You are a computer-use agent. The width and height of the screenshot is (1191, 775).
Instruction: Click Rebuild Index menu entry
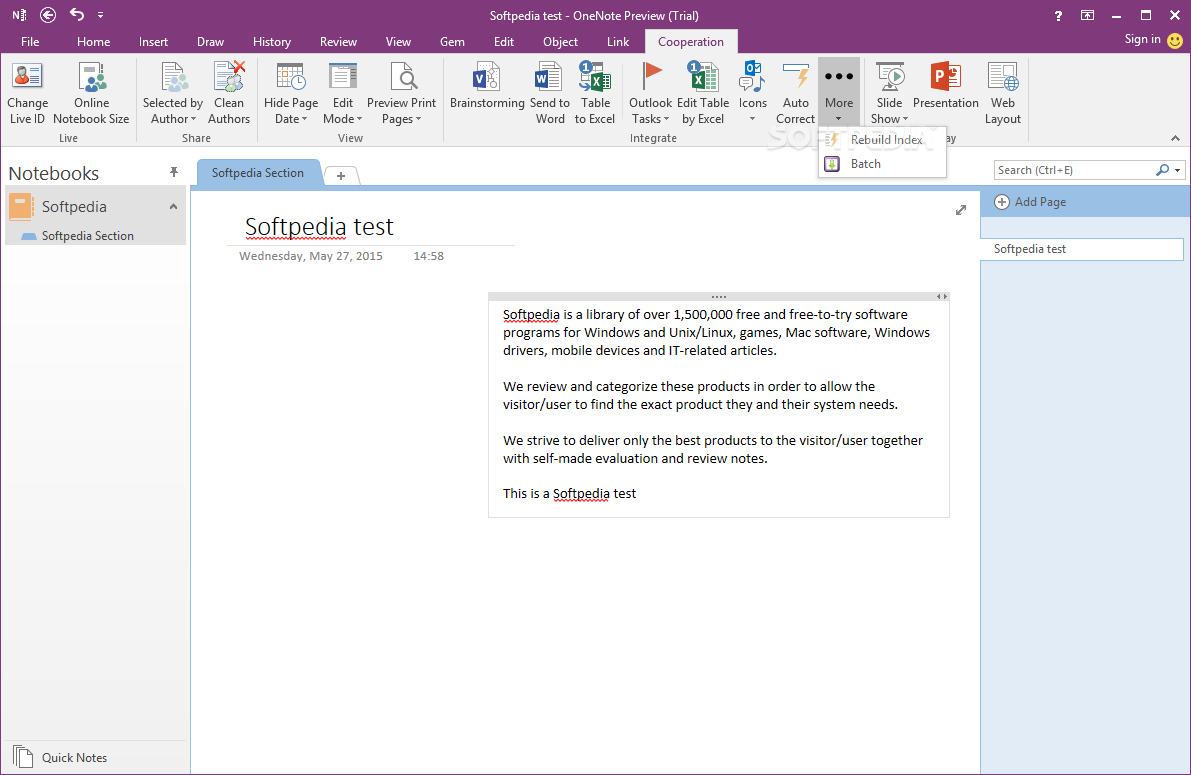coord(882,140)
